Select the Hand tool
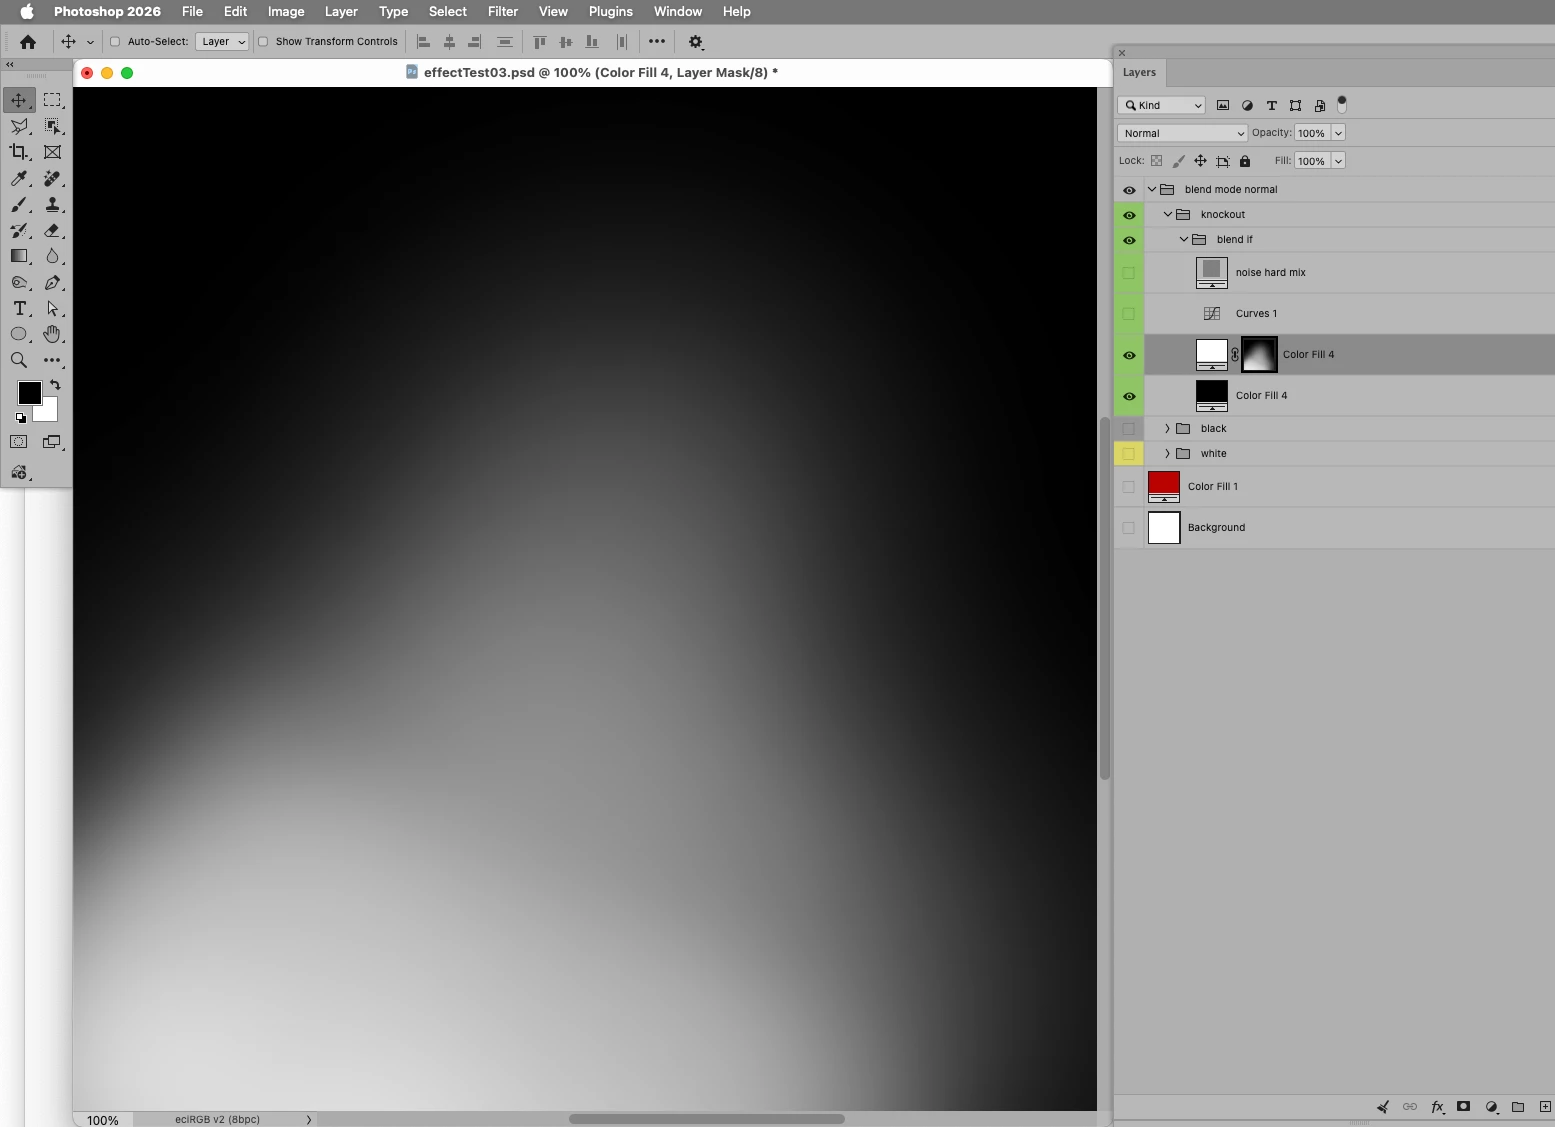 [x=52, y=334]
